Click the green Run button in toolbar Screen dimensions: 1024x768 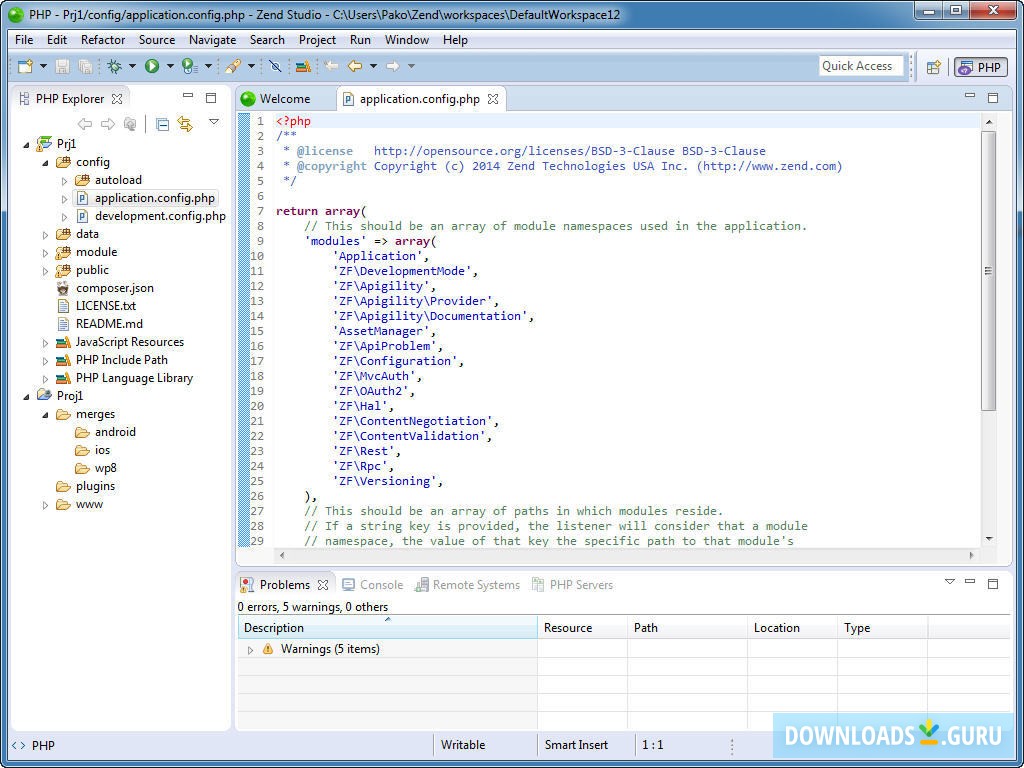pos(152,66)
